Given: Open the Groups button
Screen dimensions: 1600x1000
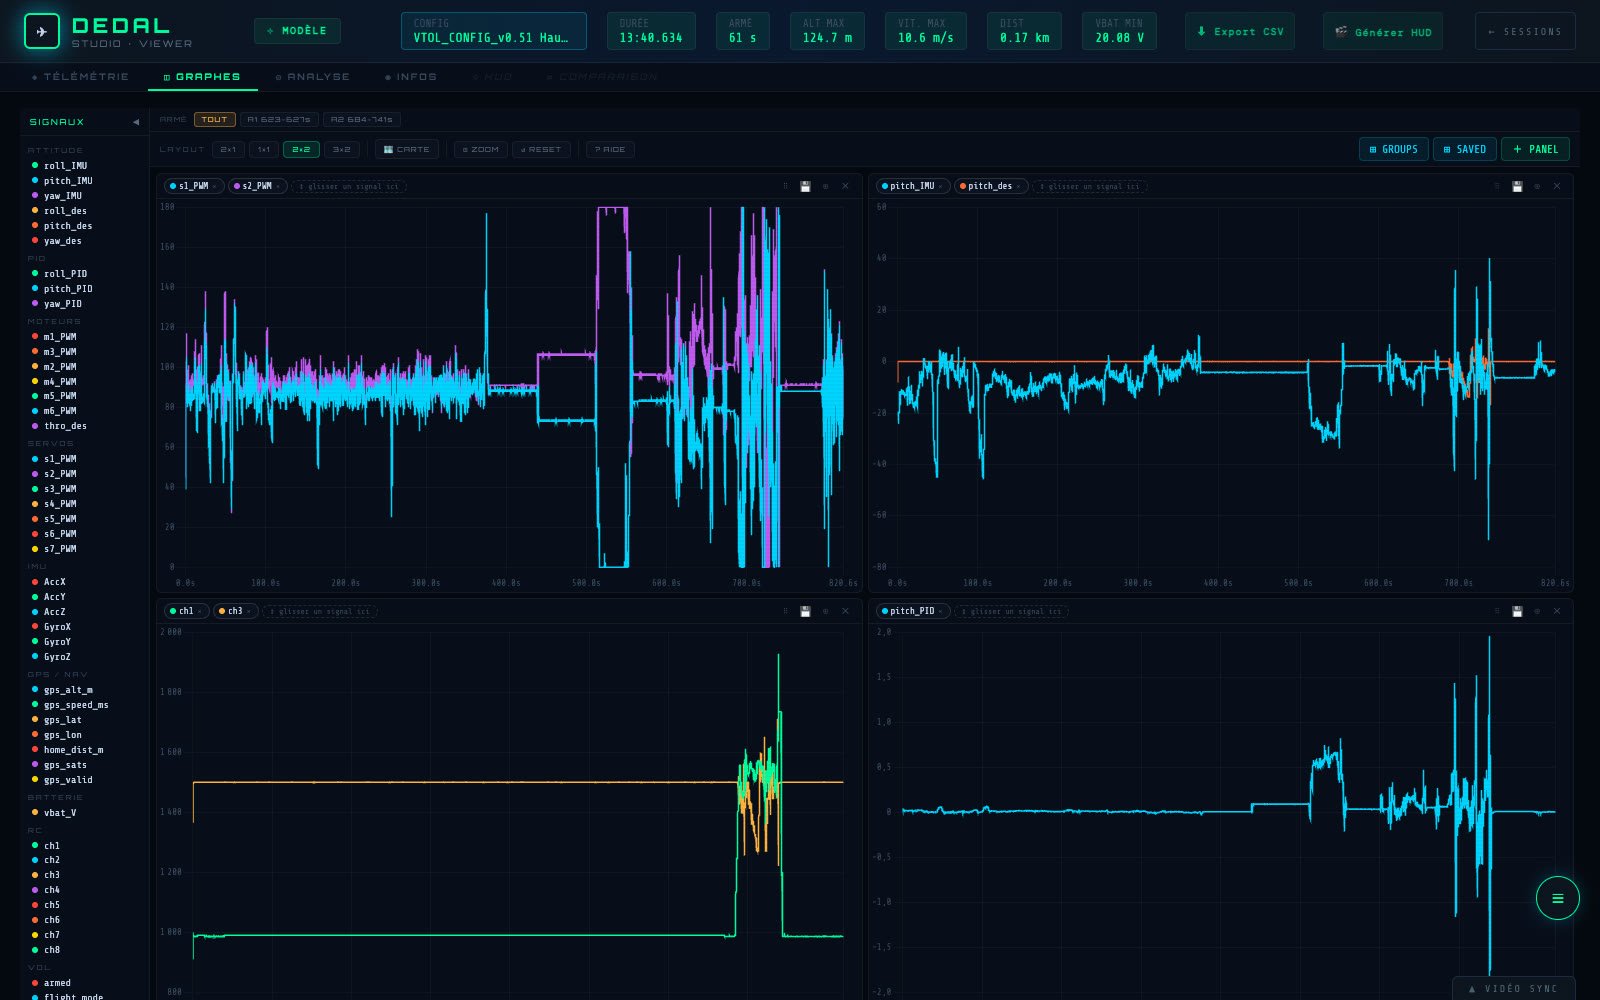Looking at the screenshot, I should tap(1393, 149).
